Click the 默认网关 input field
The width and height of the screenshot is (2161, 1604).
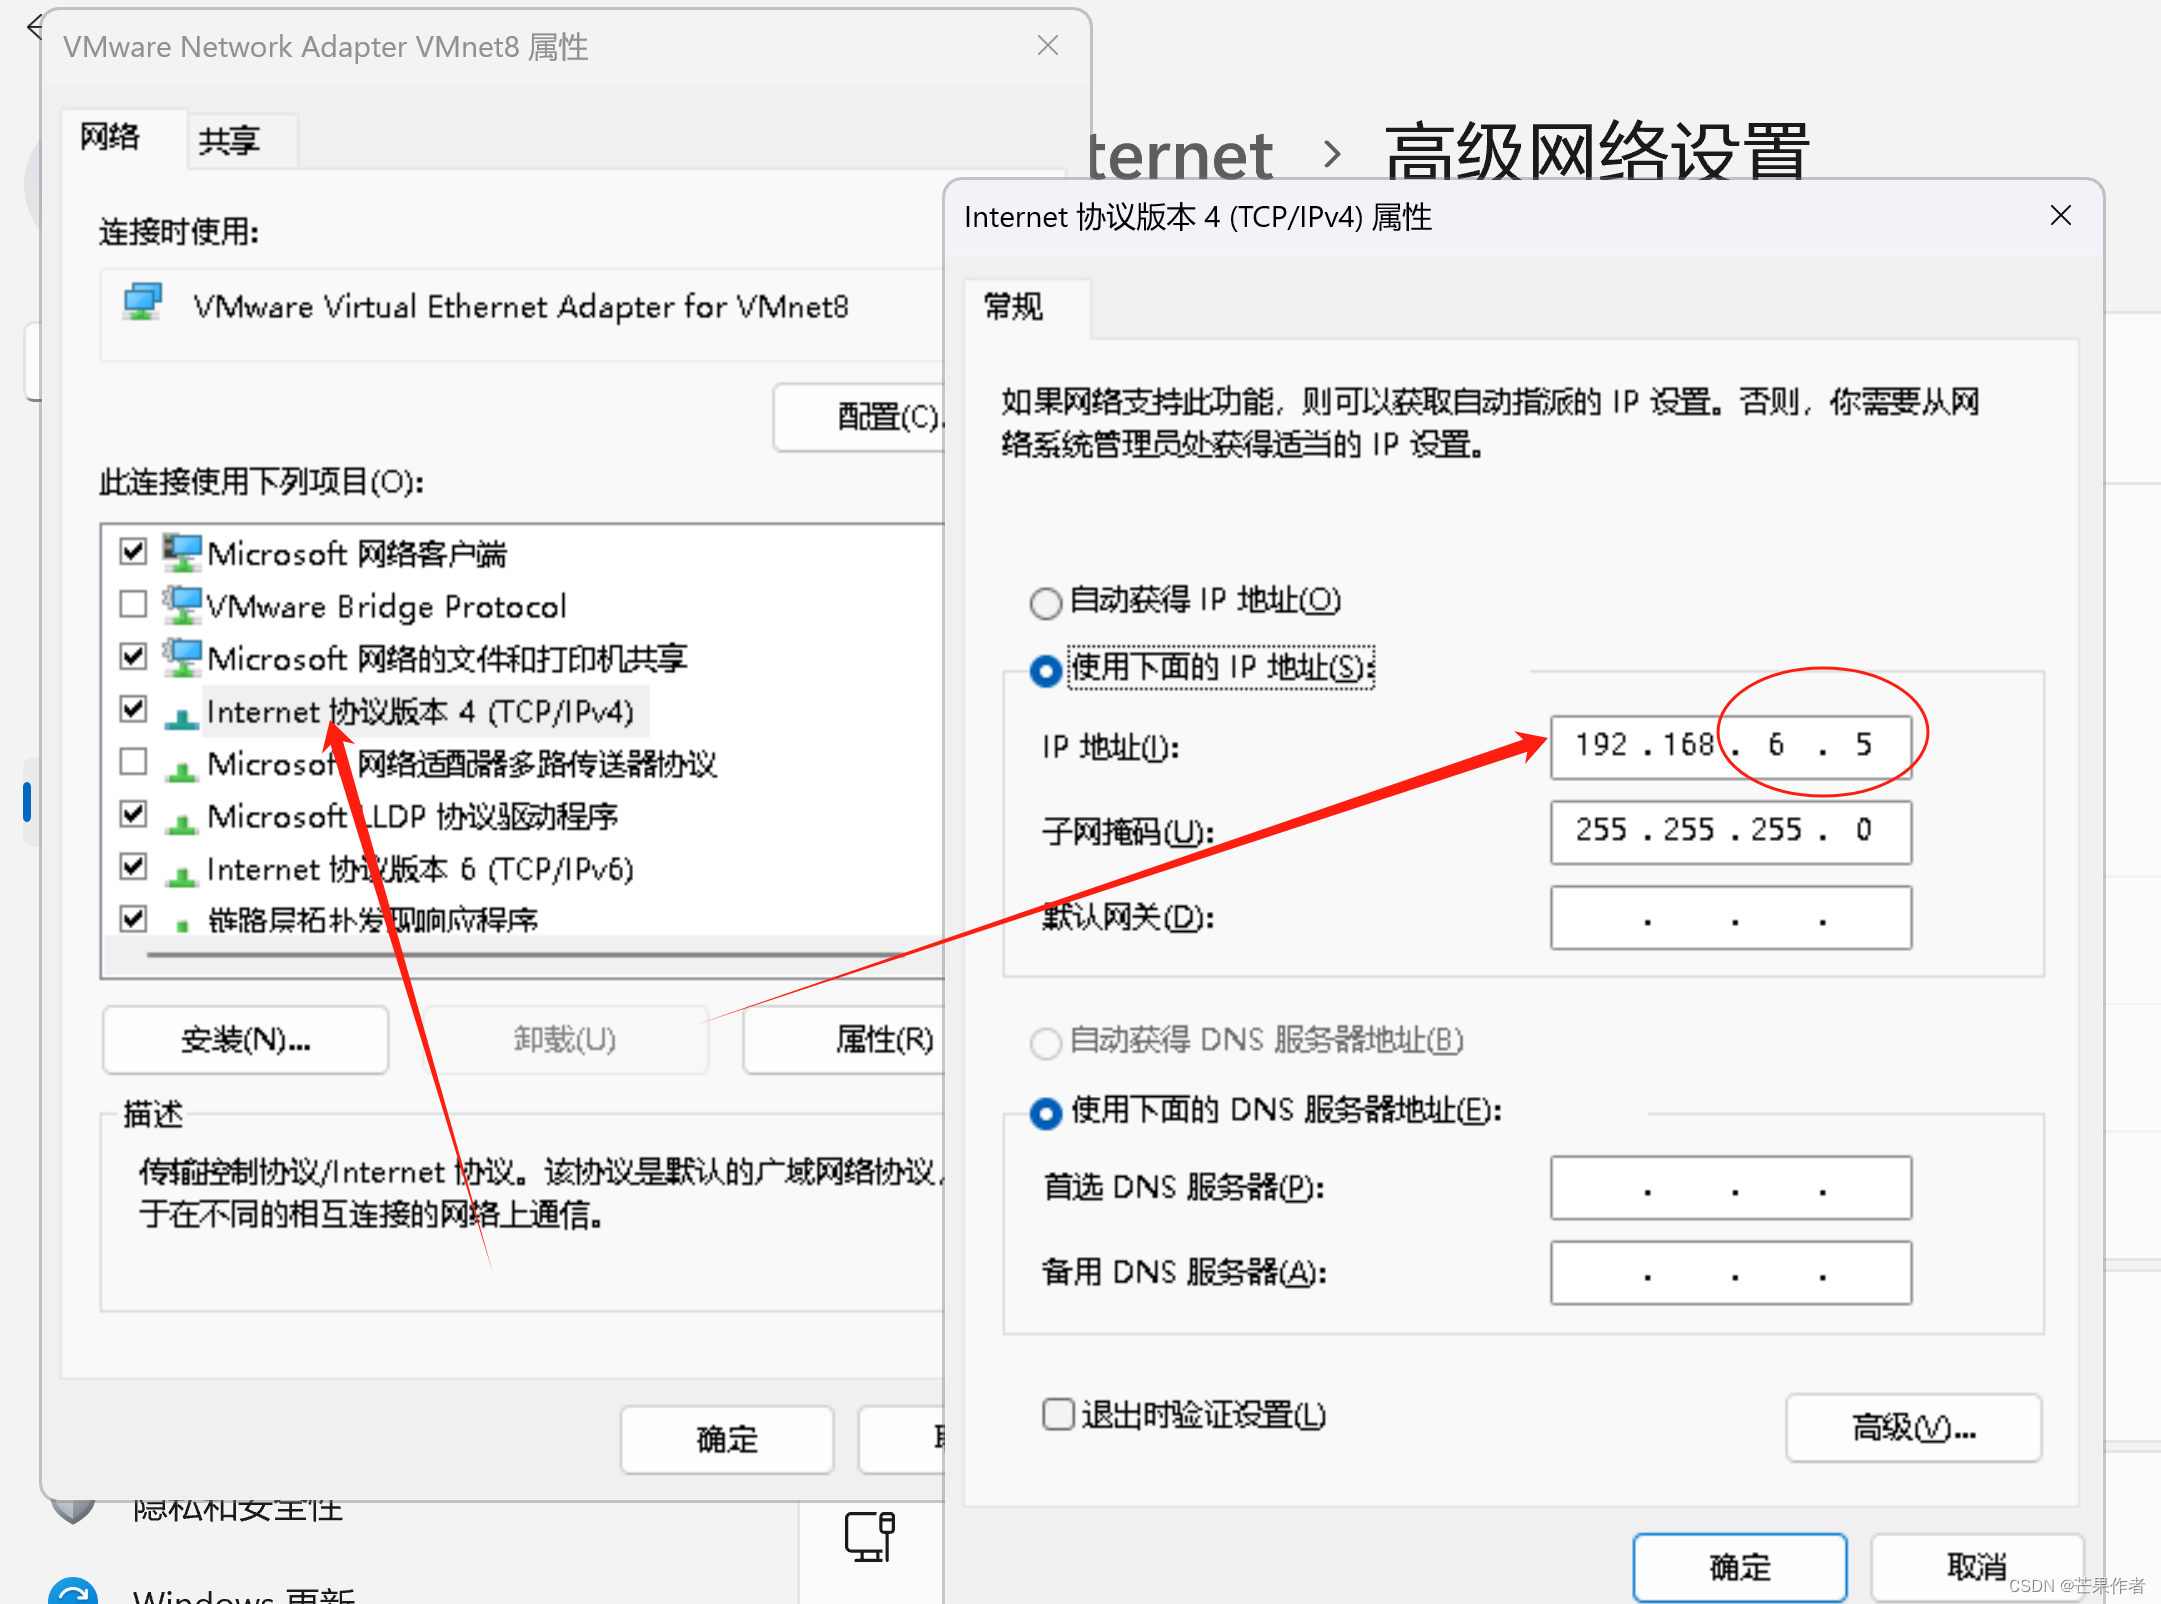click(x=1730, y=918)
